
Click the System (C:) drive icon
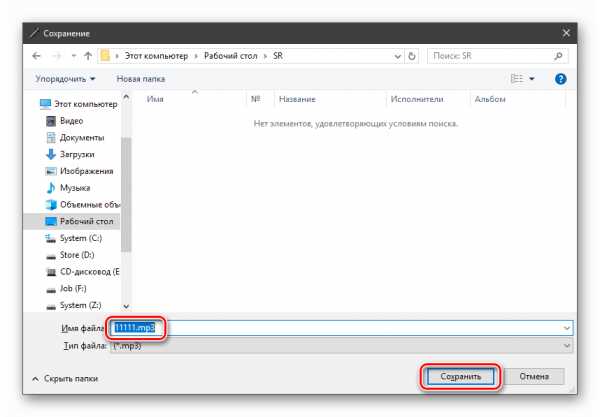[x=51, y=238]
